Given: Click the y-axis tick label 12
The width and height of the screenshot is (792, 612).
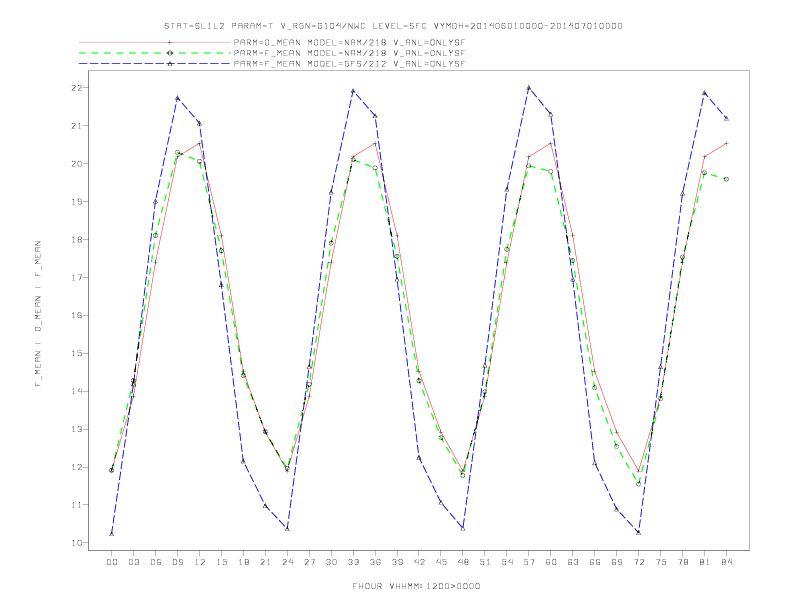Looking at the screenshot, I should (x=77, y=467).
